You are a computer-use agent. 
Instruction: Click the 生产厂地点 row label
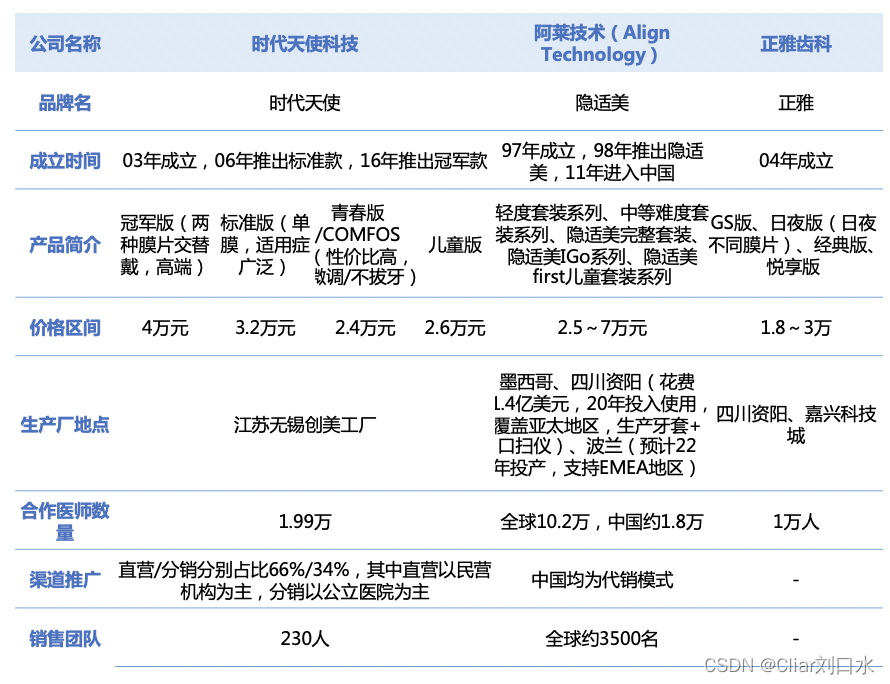65,425
